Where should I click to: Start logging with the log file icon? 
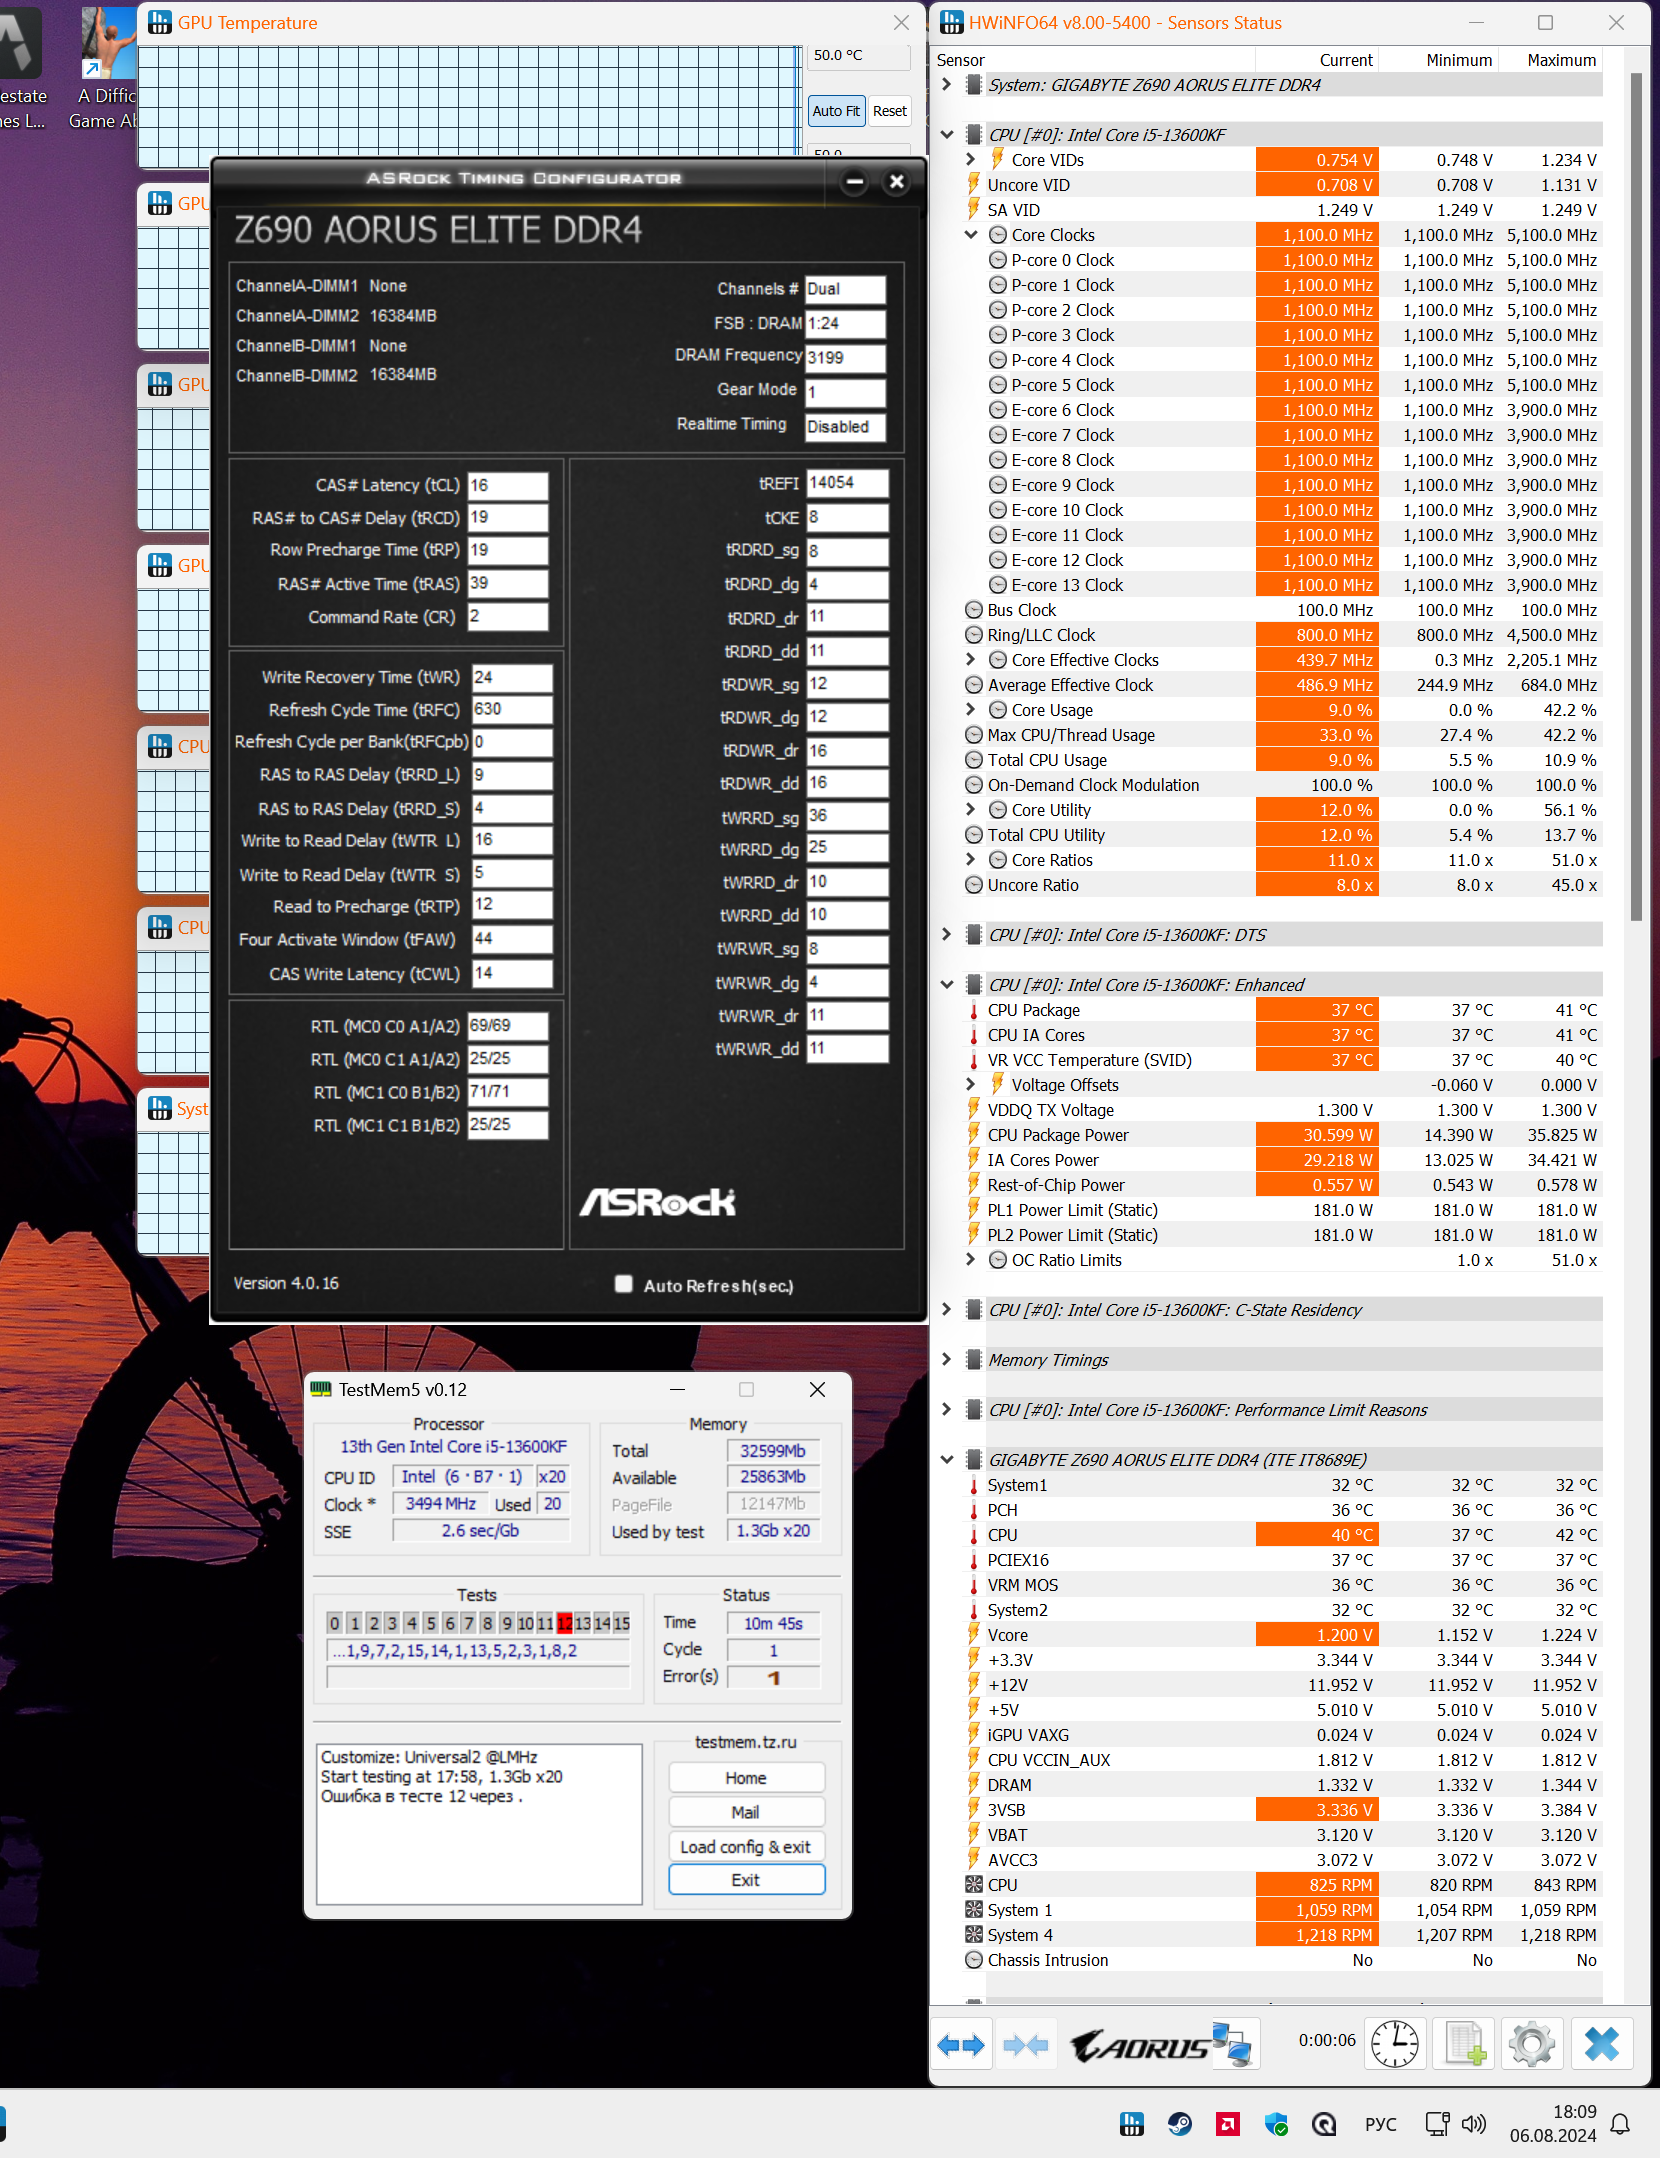coord(1465,2045)
